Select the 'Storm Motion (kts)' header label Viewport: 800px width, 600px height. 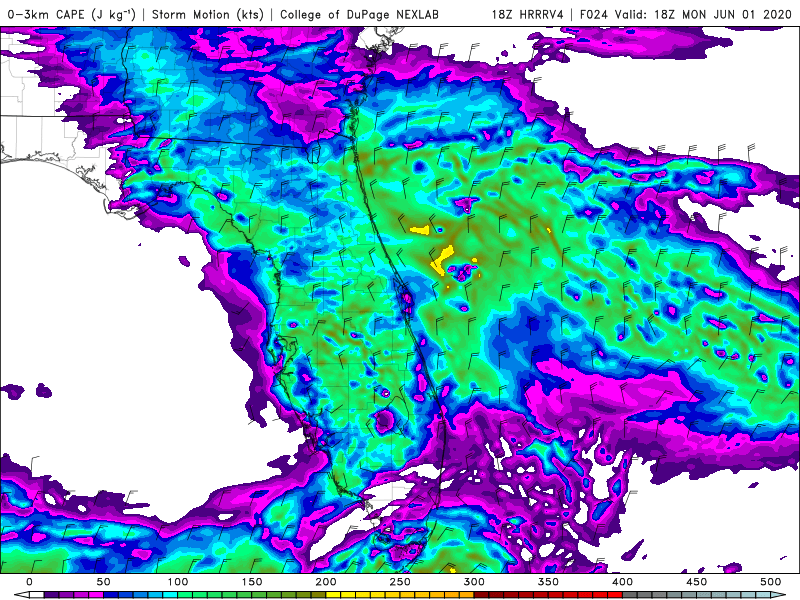[x=208, y=14]
